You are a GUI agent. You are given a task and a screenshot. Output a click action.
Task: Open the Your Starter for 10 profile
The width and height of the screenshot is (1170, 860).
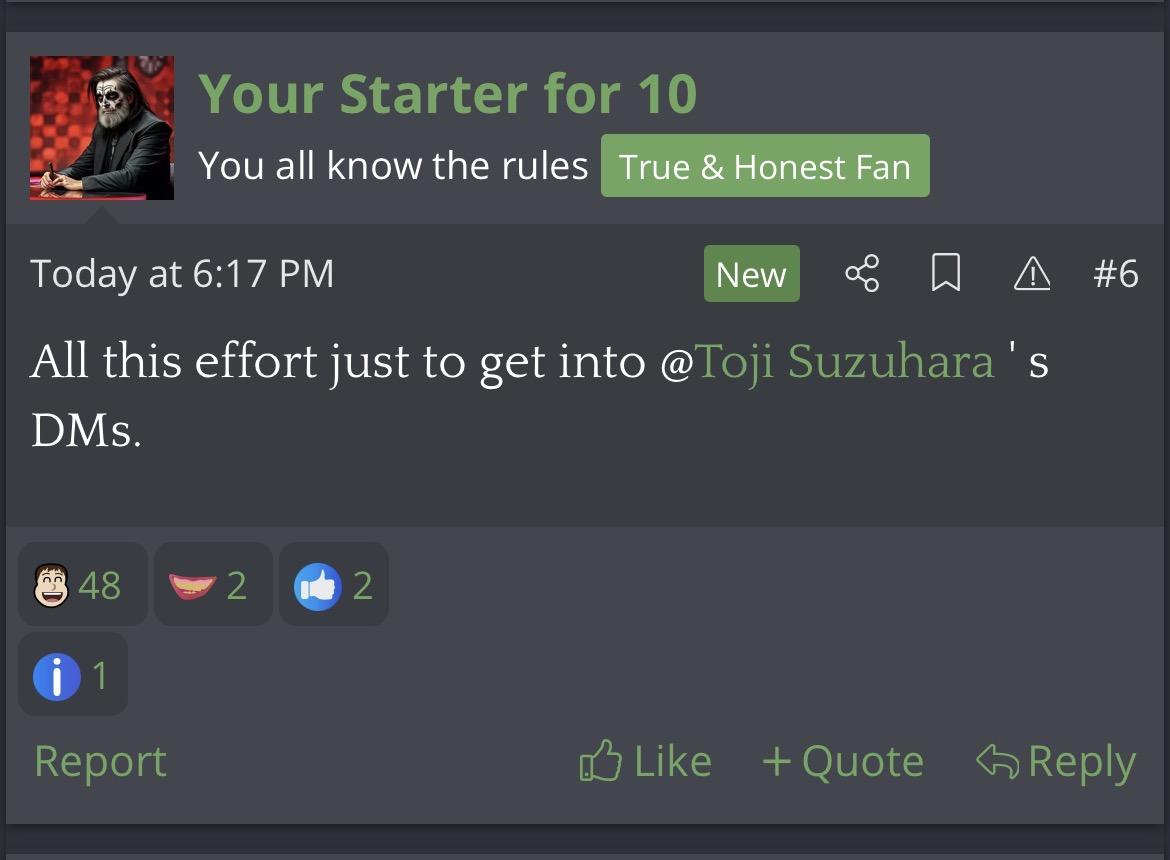pos(448,95)
